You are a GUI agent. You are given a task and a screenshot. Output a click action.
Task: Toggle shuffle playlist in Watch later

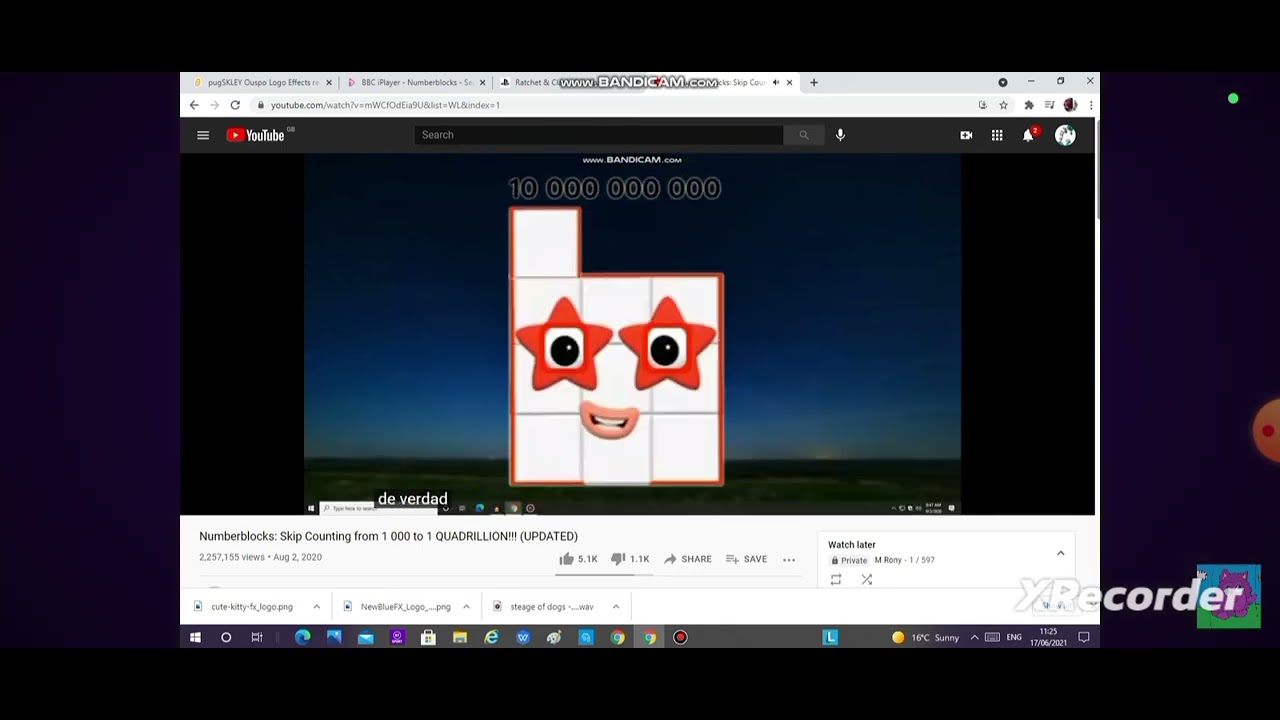(x=867, y=580)
